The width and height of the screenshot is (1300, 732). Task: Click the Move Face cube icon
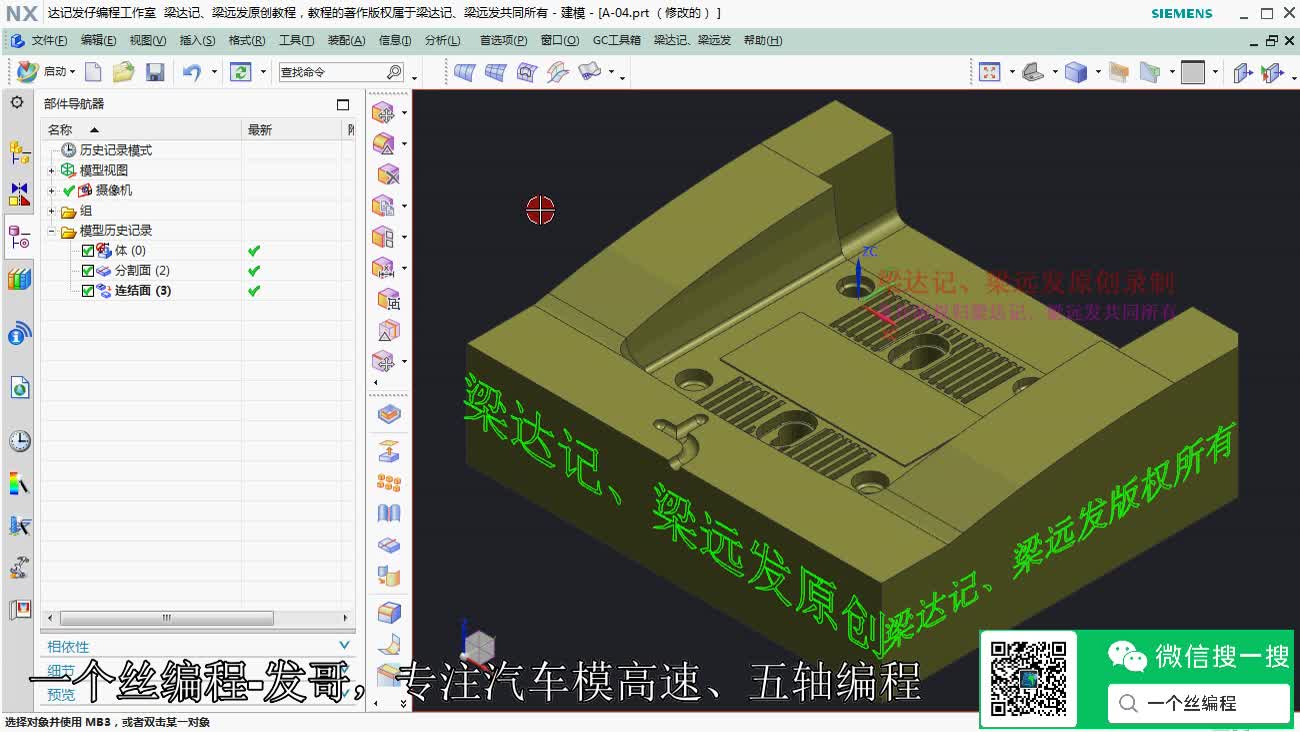pyautogui.click(x=385, y=113)
